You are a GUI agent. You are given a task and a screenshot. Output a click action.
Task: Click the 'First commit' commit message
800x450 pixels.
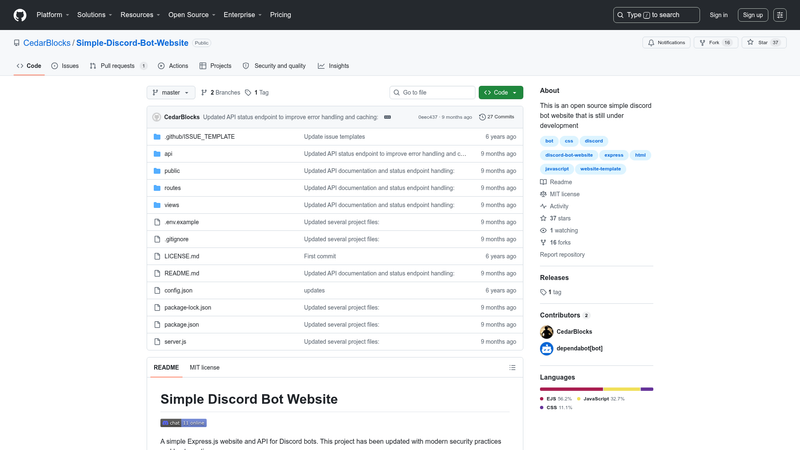[x=320, y=256]
